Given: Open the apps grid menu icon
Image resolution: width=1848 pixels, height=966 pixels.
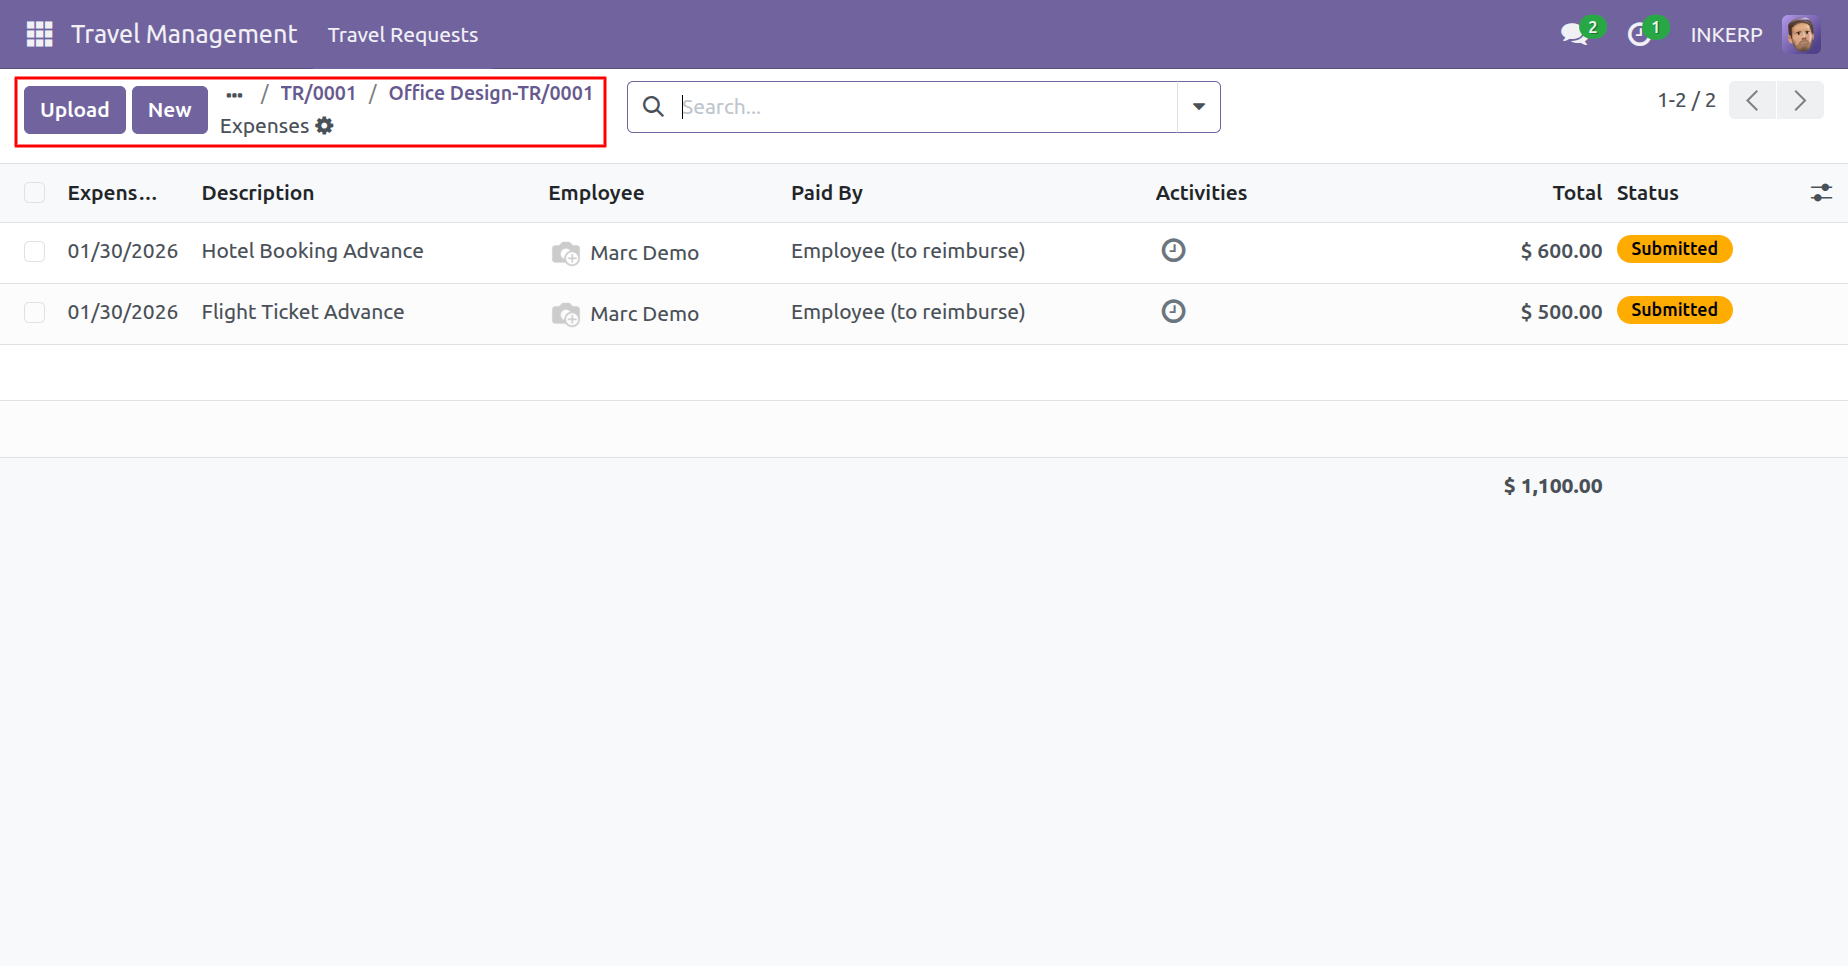Looking at the screenshot, I should [x=39, y=35].
